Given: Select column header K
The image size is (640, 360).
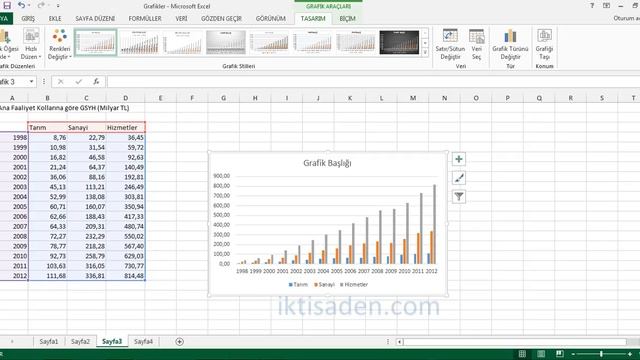Looking at the screenshot, I should [x=350, y=98].
